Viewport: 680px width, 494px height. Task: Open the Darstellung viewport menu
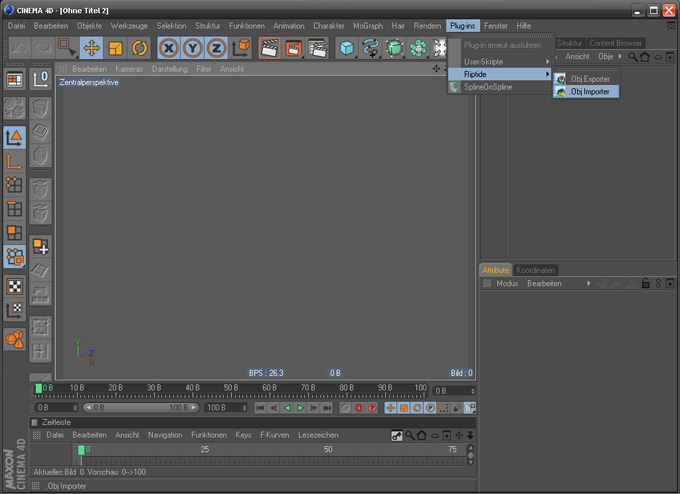coord(169,69)
